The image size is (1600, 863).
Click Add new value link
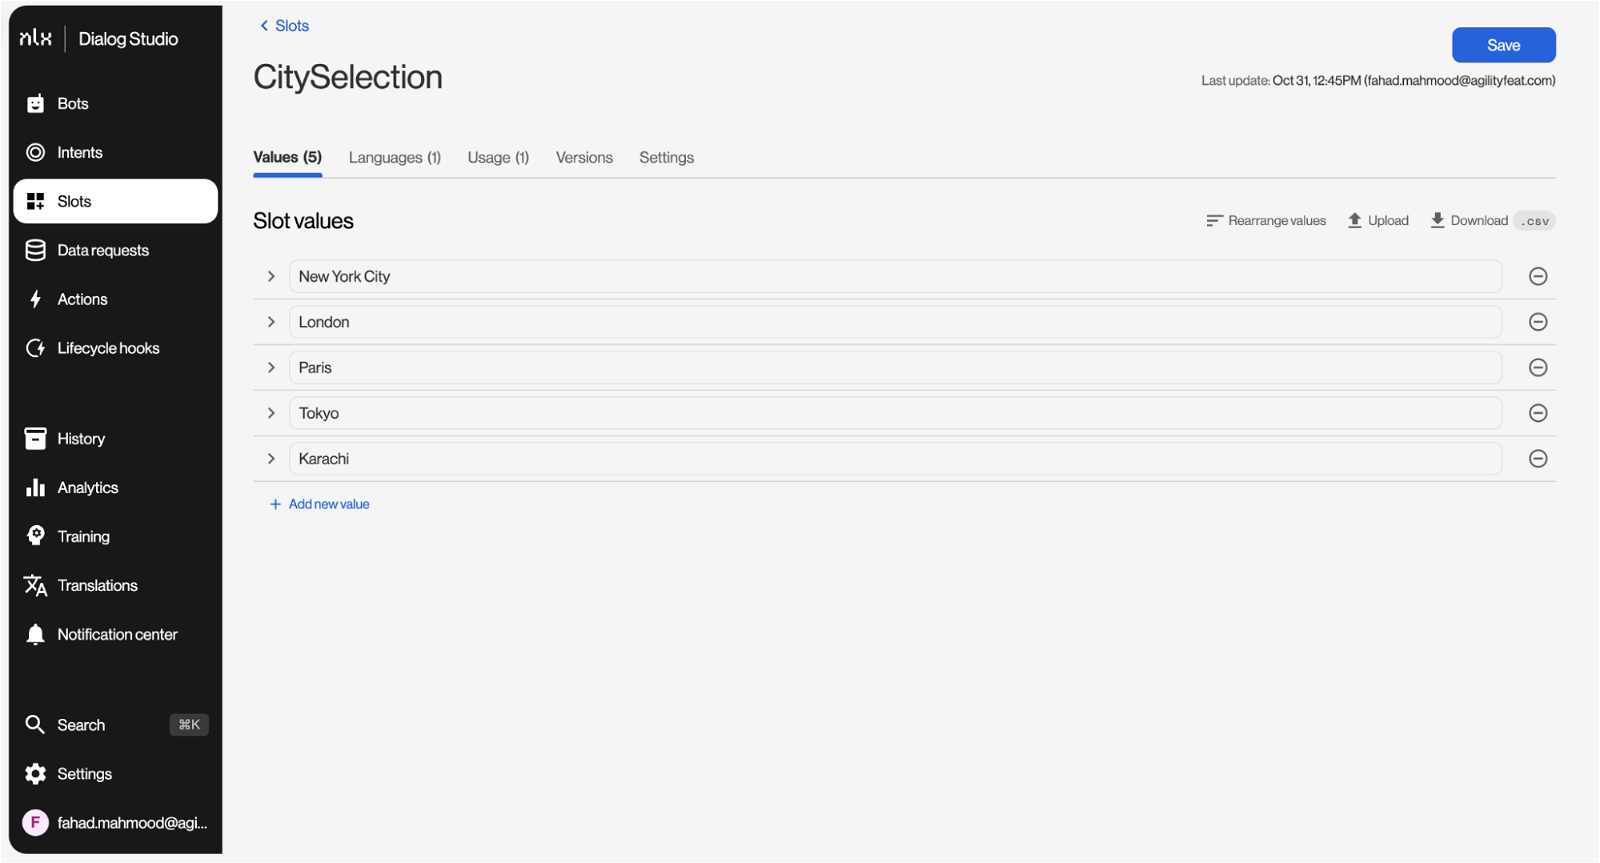coord(320,505)
